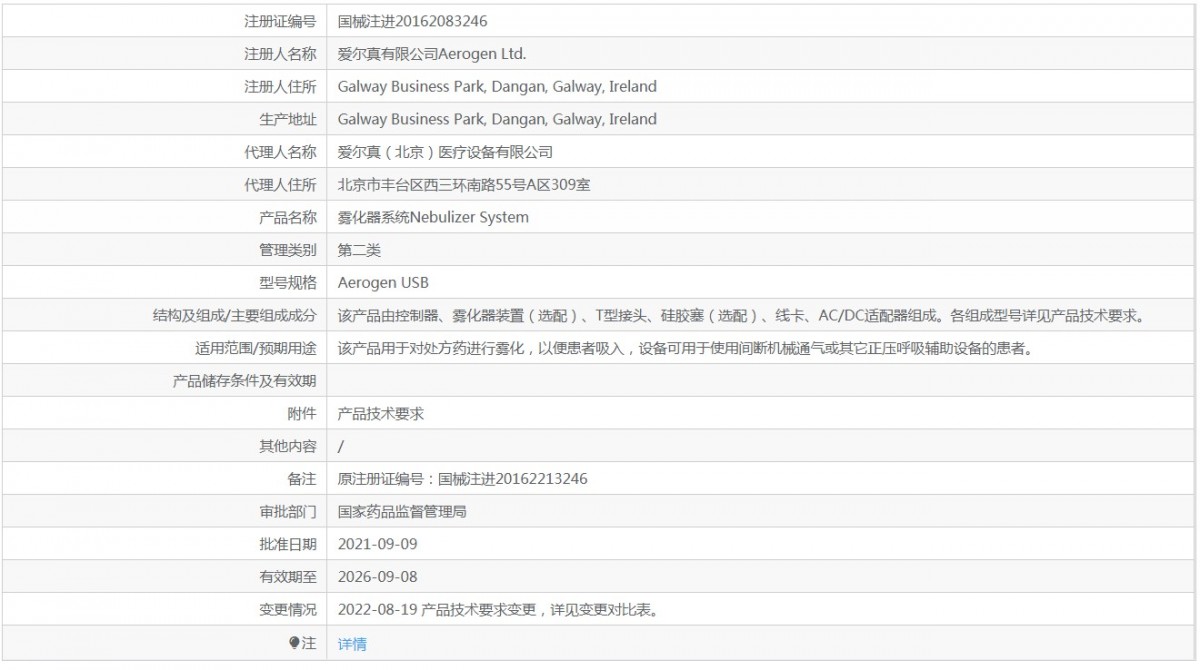The width and height of the screenshot is (1200, 670).
Task: Click the registration number 国械注进20162083246
Action: pos(413,21)
